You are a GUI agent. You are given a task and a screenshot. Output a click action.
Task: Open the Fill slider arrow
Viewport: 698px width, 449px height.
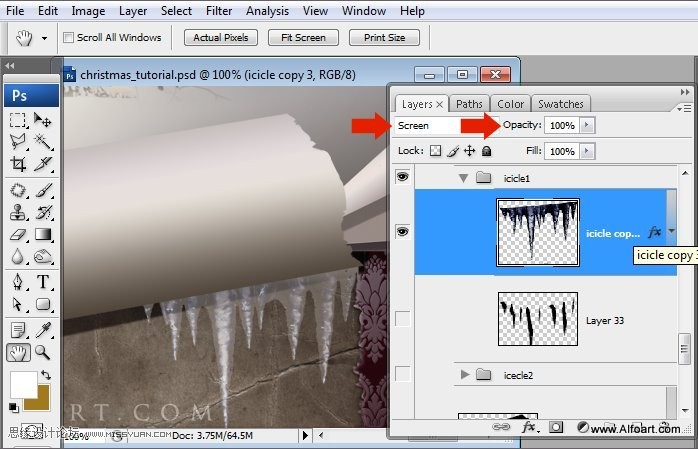(x=587, y=151)
